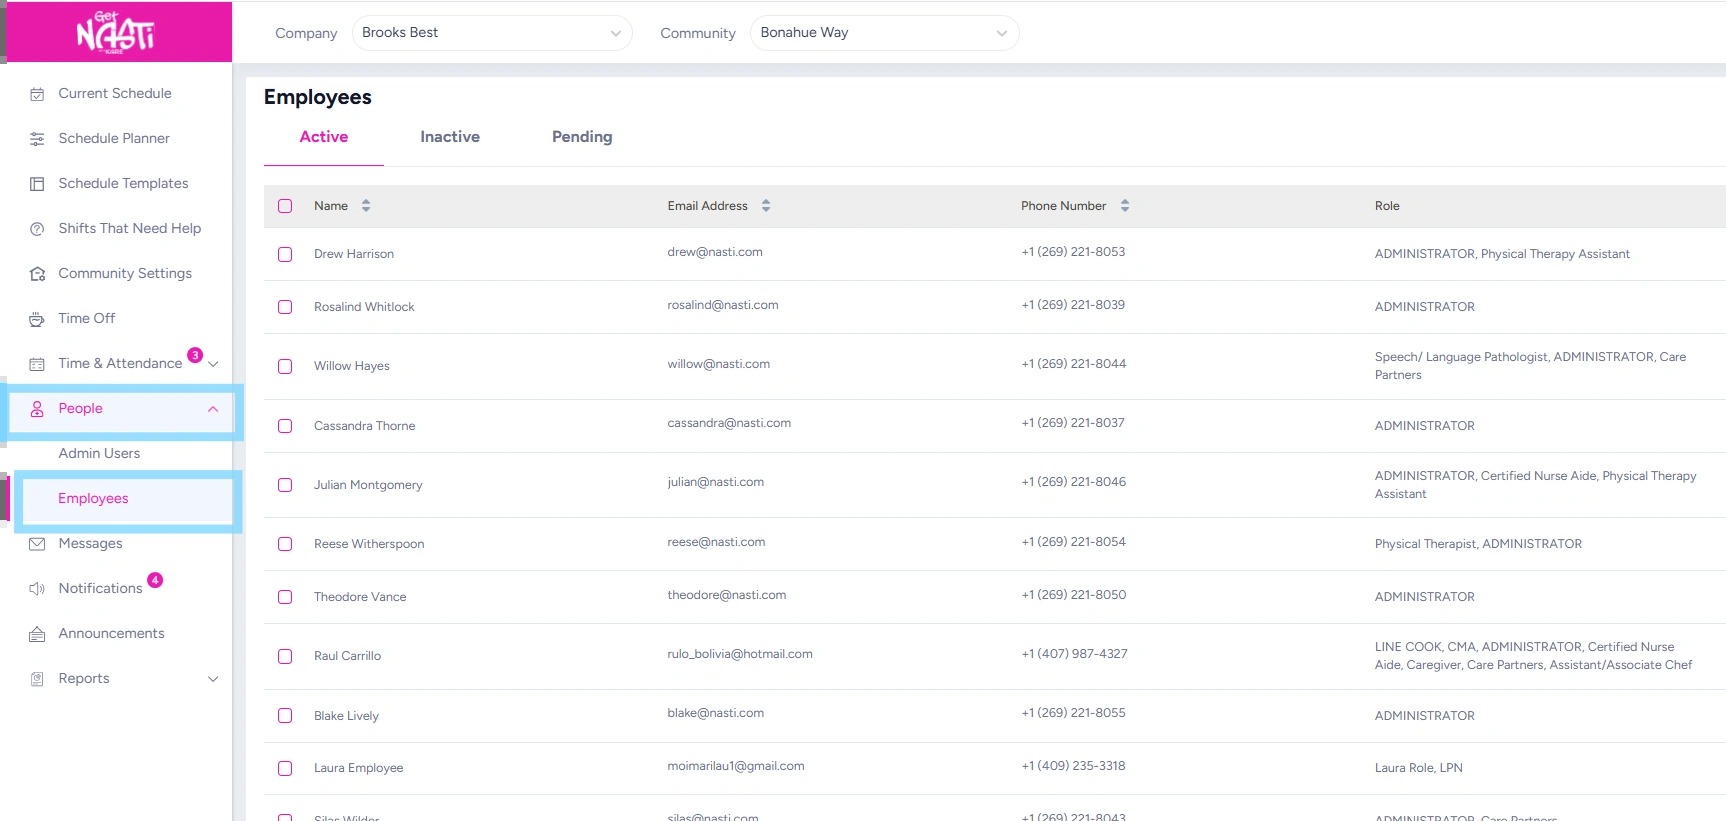Expand the Reports menu chevron
Image resolution: width=1726 pixels, height=821 pixels.
click(x=213, y=679)
